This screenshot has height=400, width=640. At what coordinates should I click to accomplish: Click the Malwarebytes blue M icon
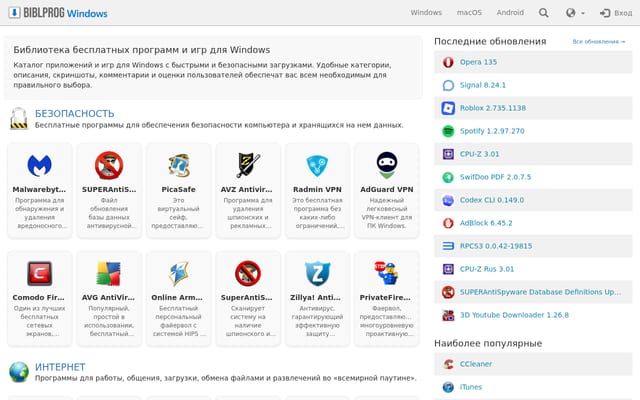pyautogui.click(x=40, y=165)
